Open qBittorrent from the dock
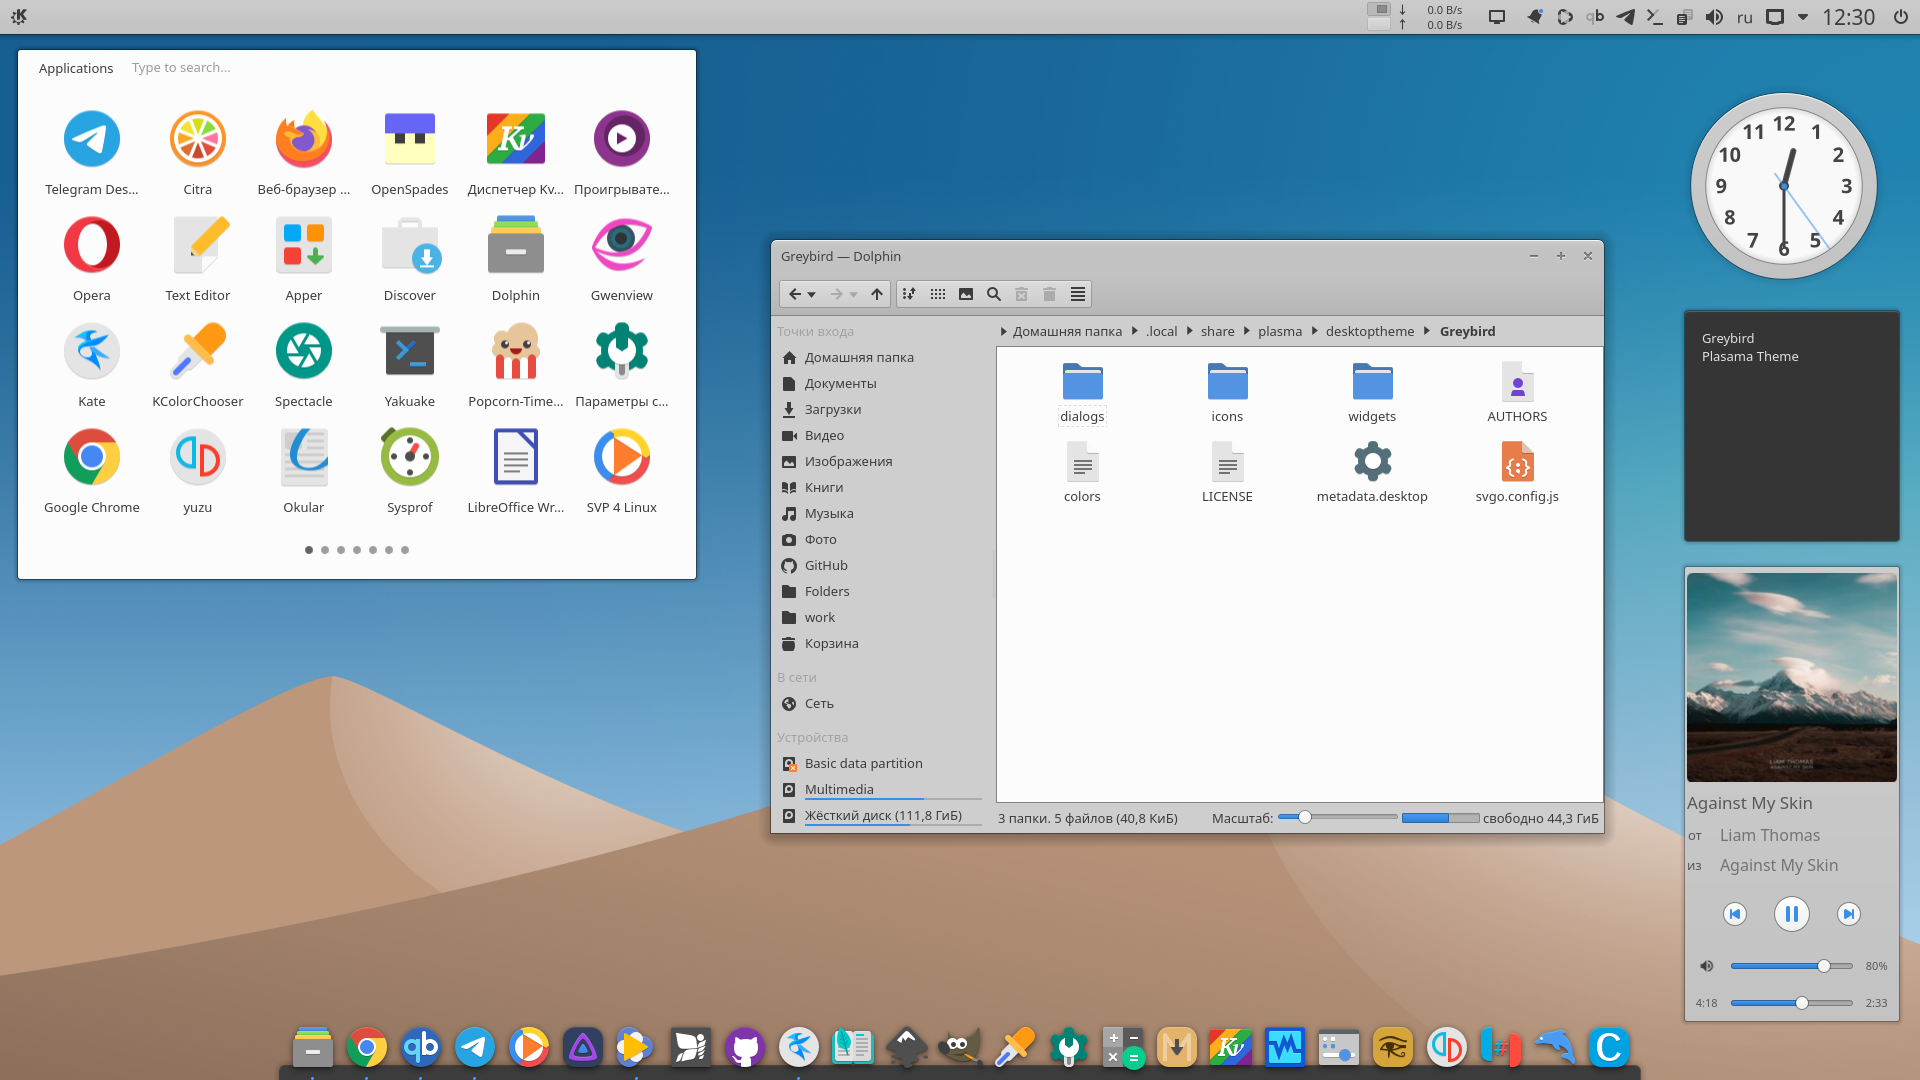 [421, 1047]
